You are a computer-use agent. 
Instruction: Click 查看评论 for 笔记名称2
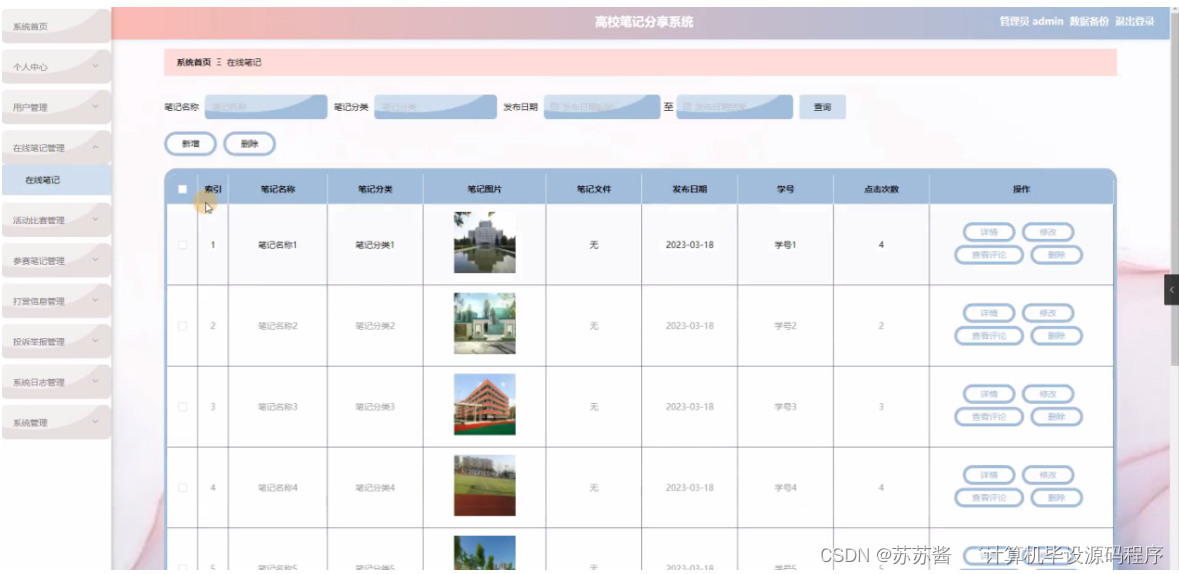pyautogui.click(x=989, y=336)
